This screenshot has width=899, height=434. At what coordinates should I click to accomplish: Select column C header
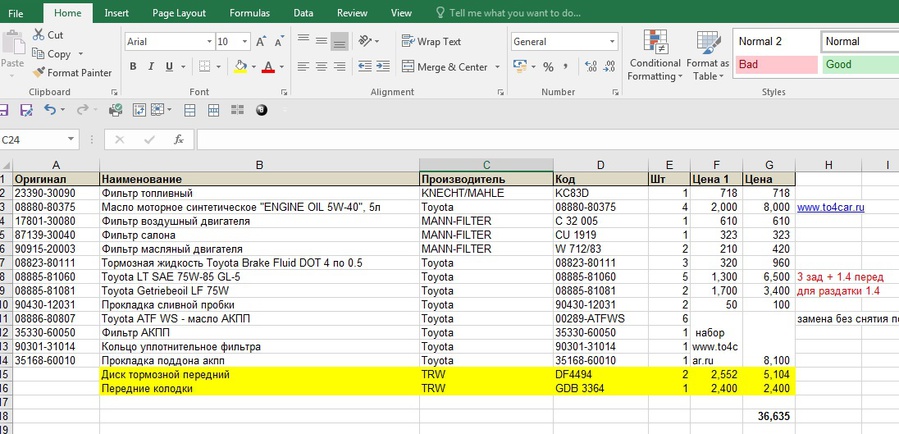click(486, 165)
